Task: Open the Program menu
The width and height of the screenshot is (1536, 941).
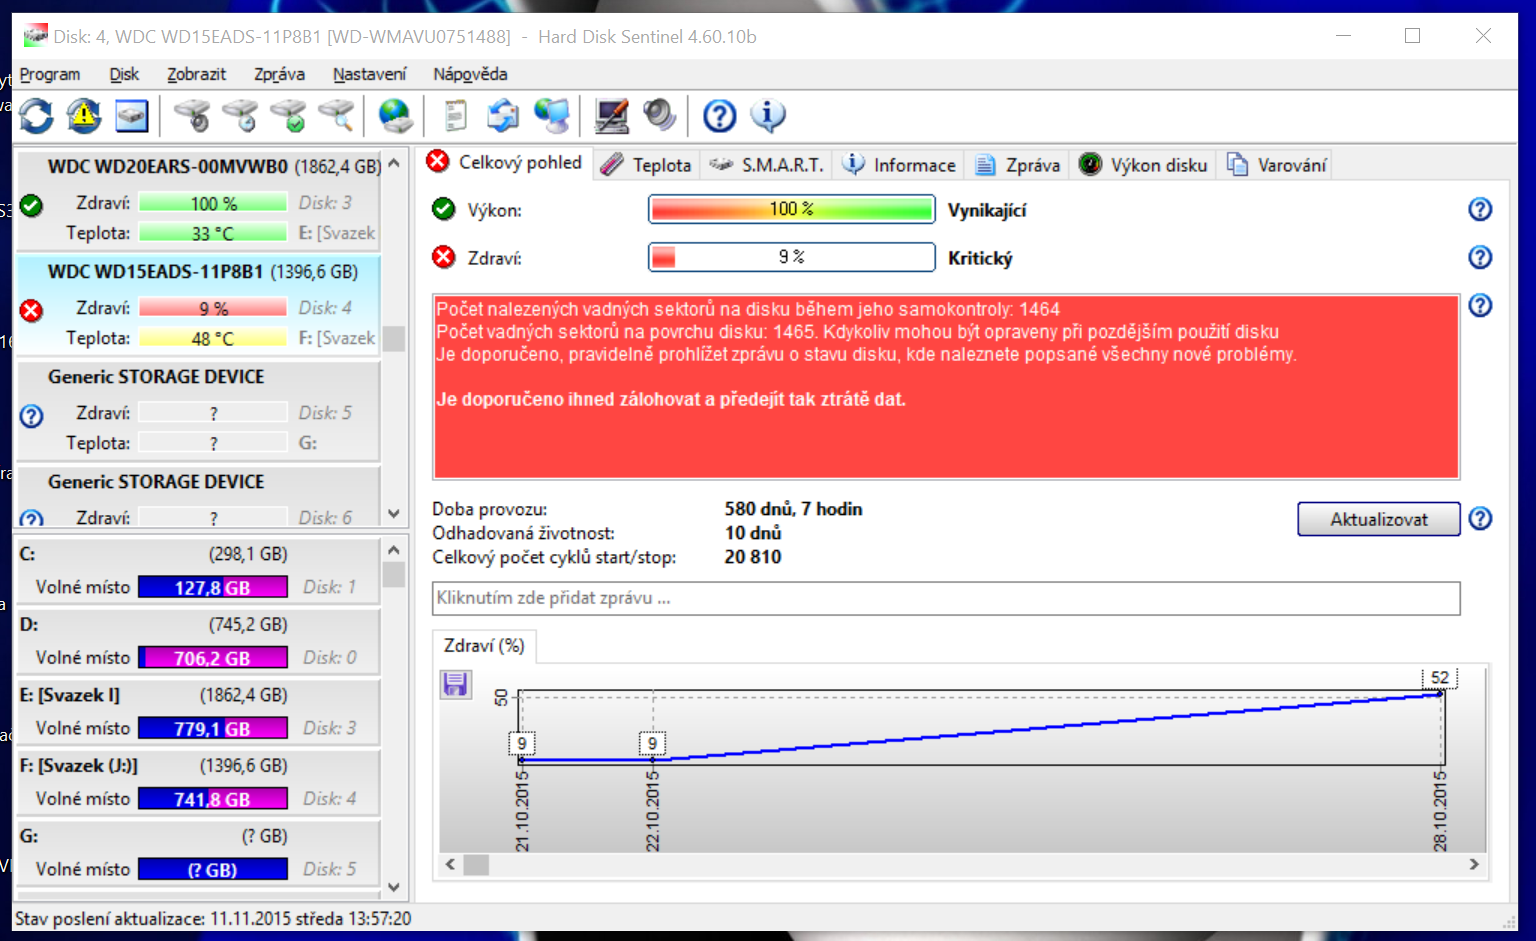Action: tap(49, 74)
